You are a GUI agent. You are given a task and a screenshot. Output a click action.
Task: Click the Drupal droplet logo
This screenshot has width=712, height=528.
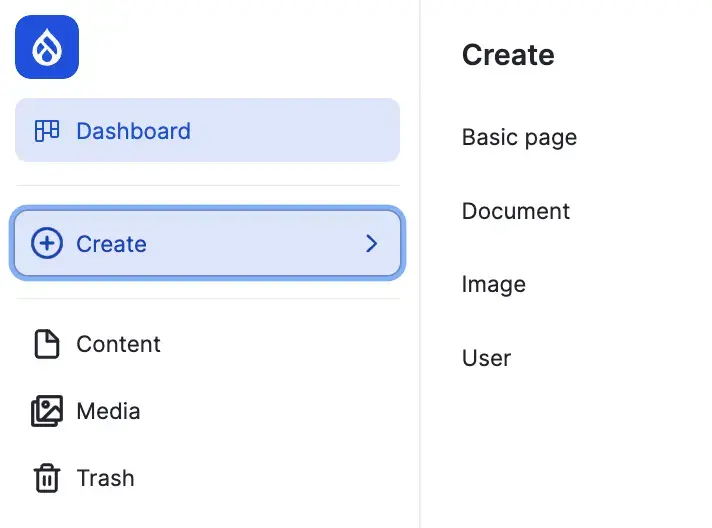pyautogui.click(x=47, y=47)
